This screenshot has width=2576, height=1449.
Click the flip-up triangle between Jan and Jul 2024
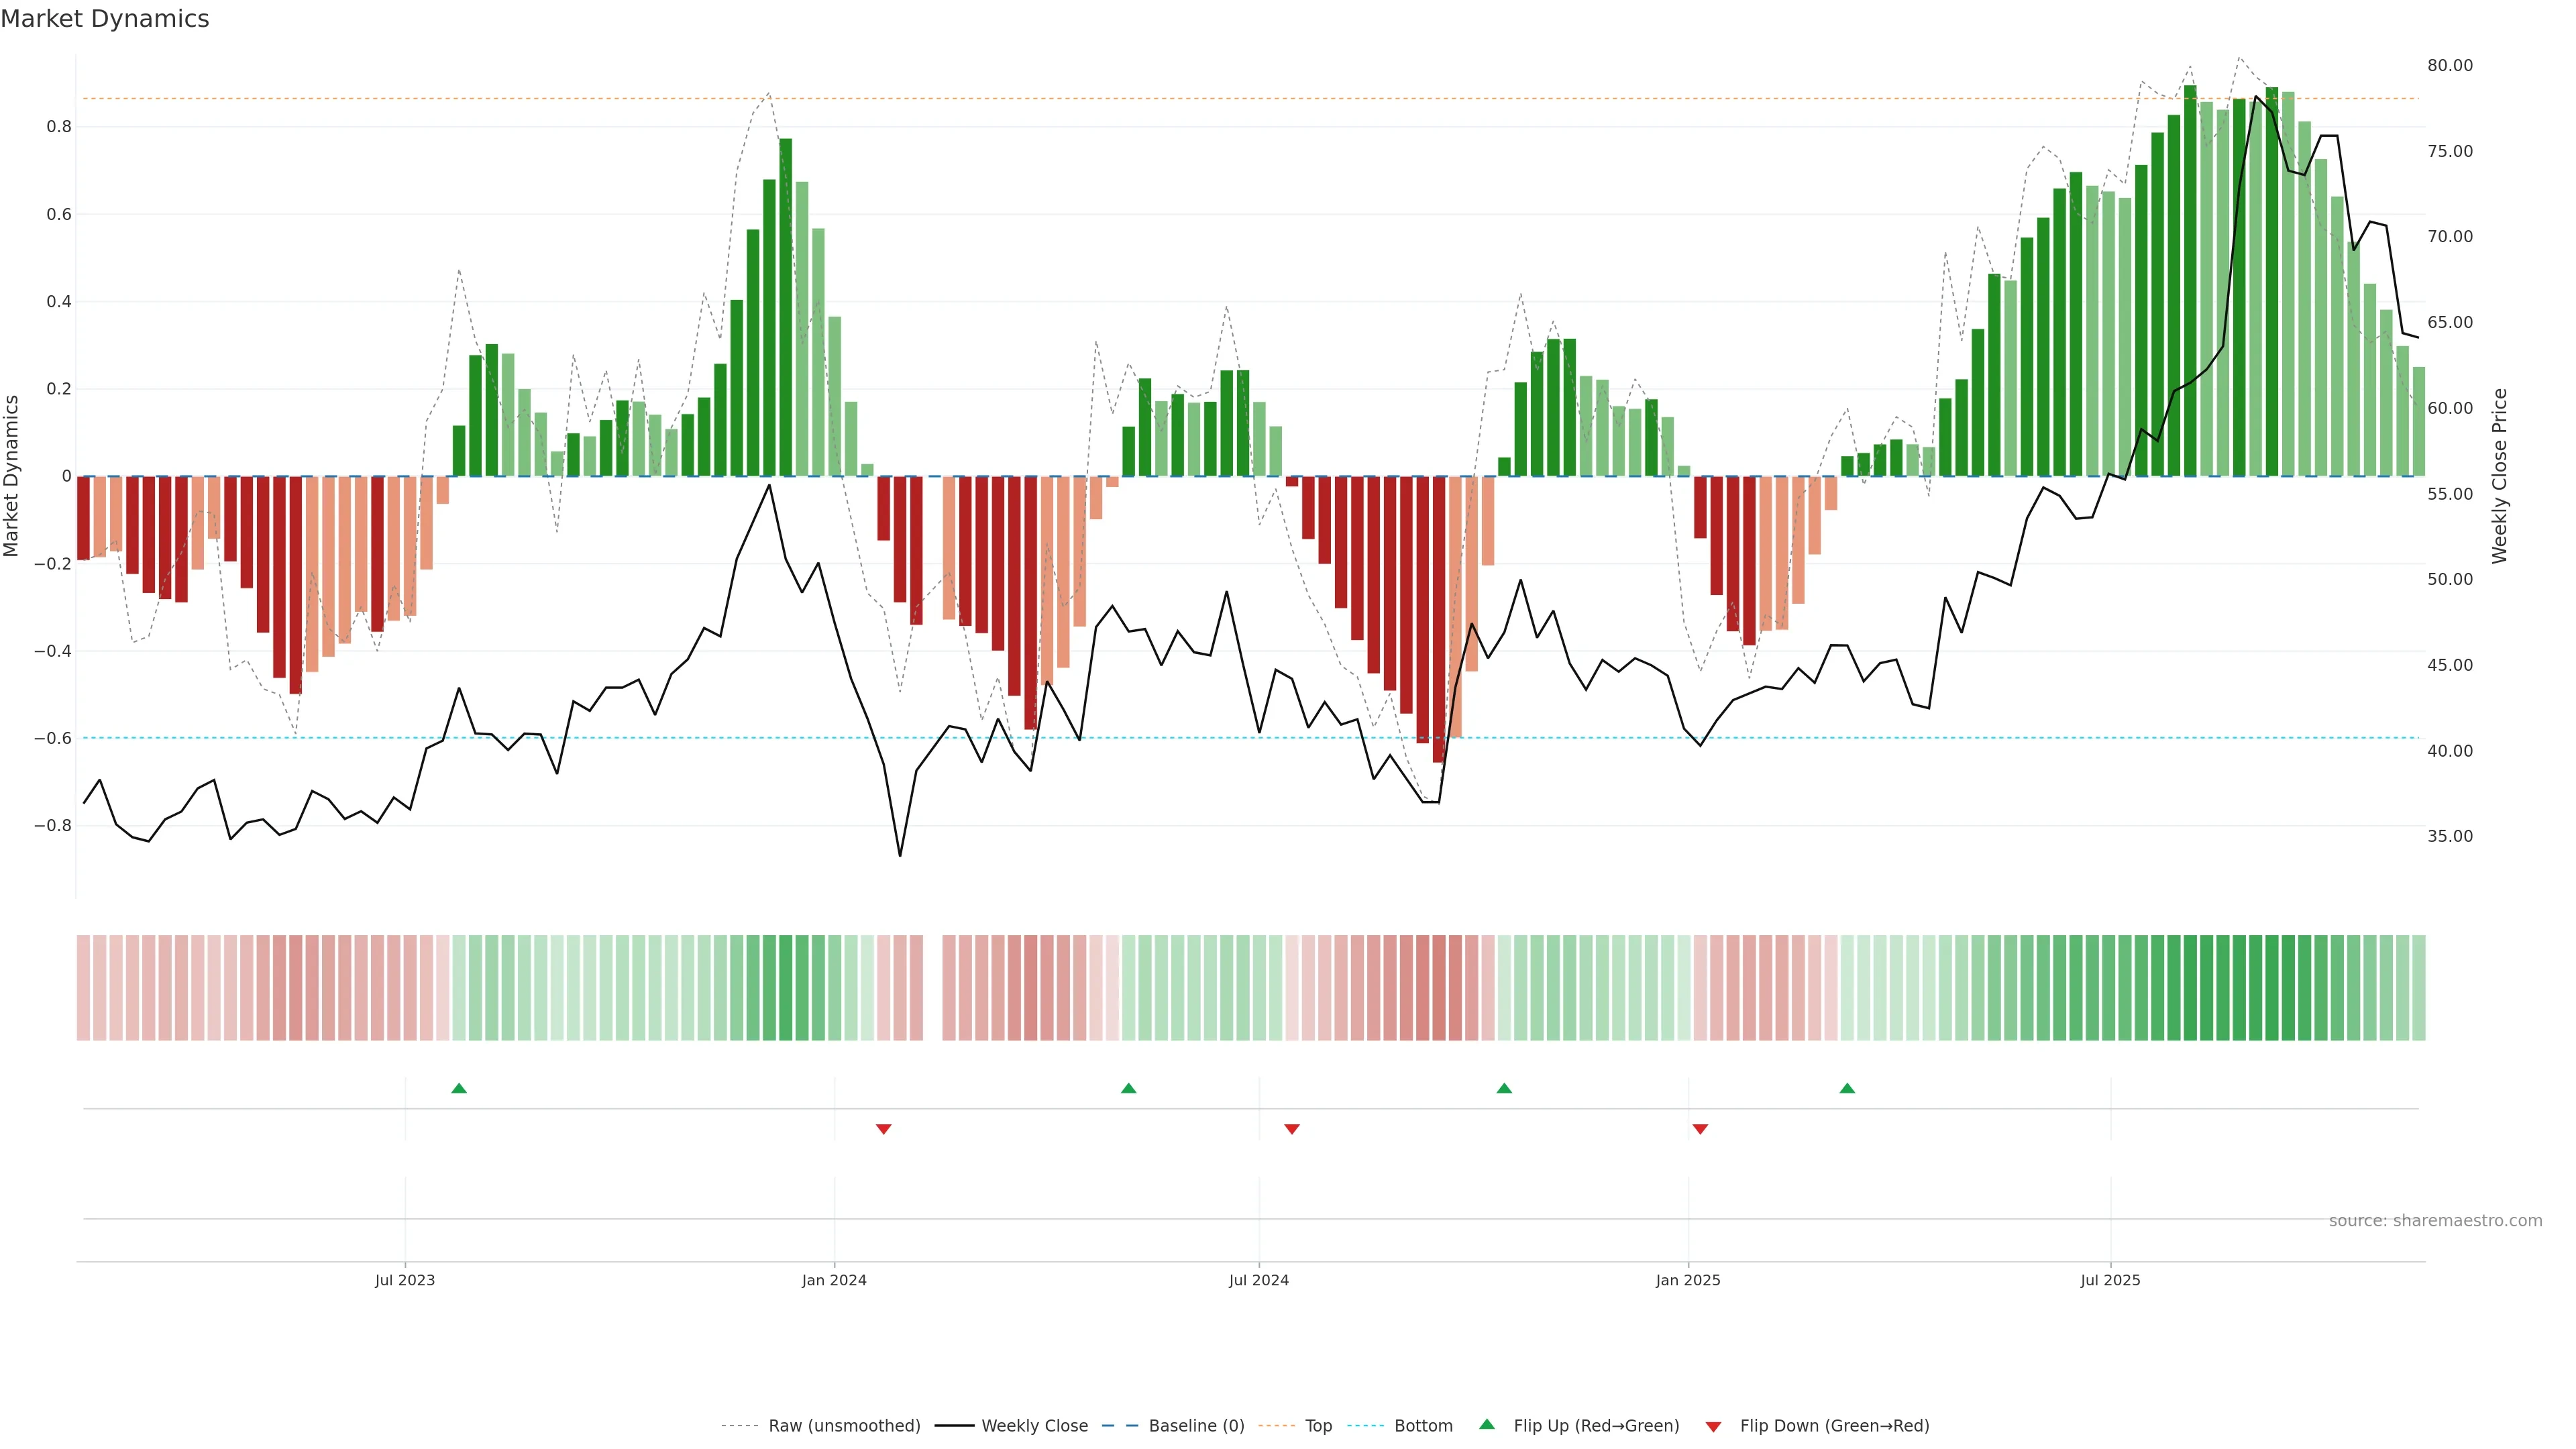point(1128,1088)
